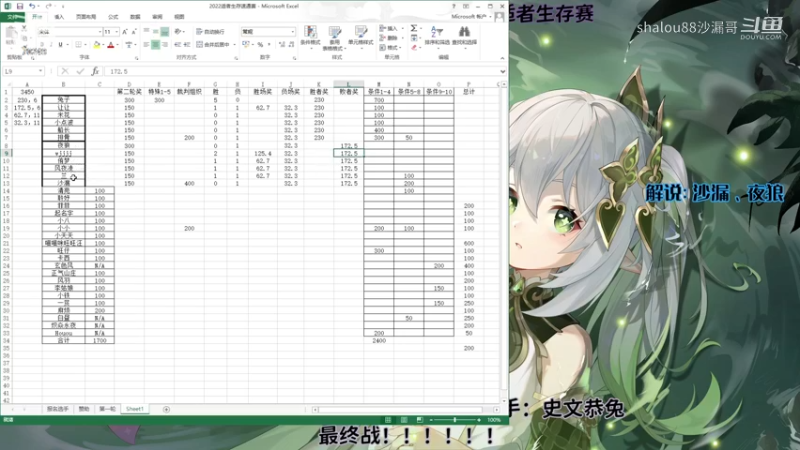Open Conditional Formatting

[x=310, y=37]
